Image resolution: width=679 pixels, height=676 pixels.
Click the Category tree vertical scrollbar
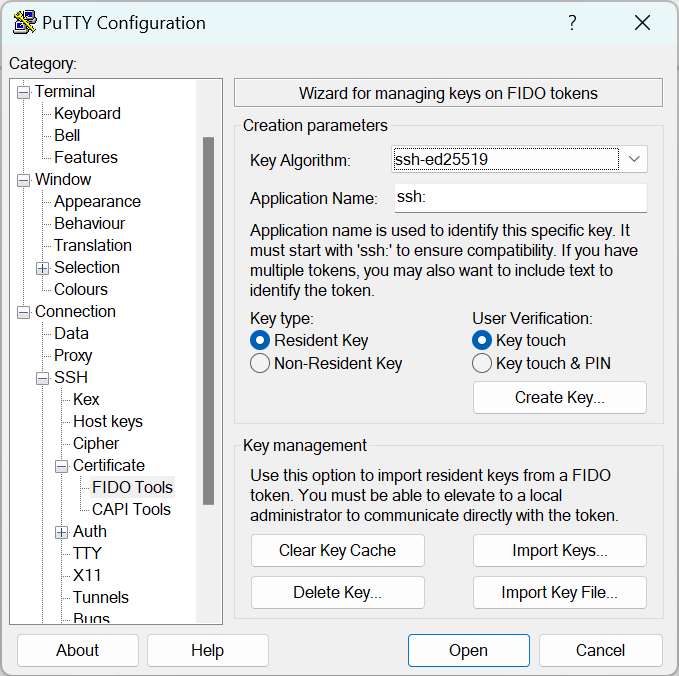208,320
